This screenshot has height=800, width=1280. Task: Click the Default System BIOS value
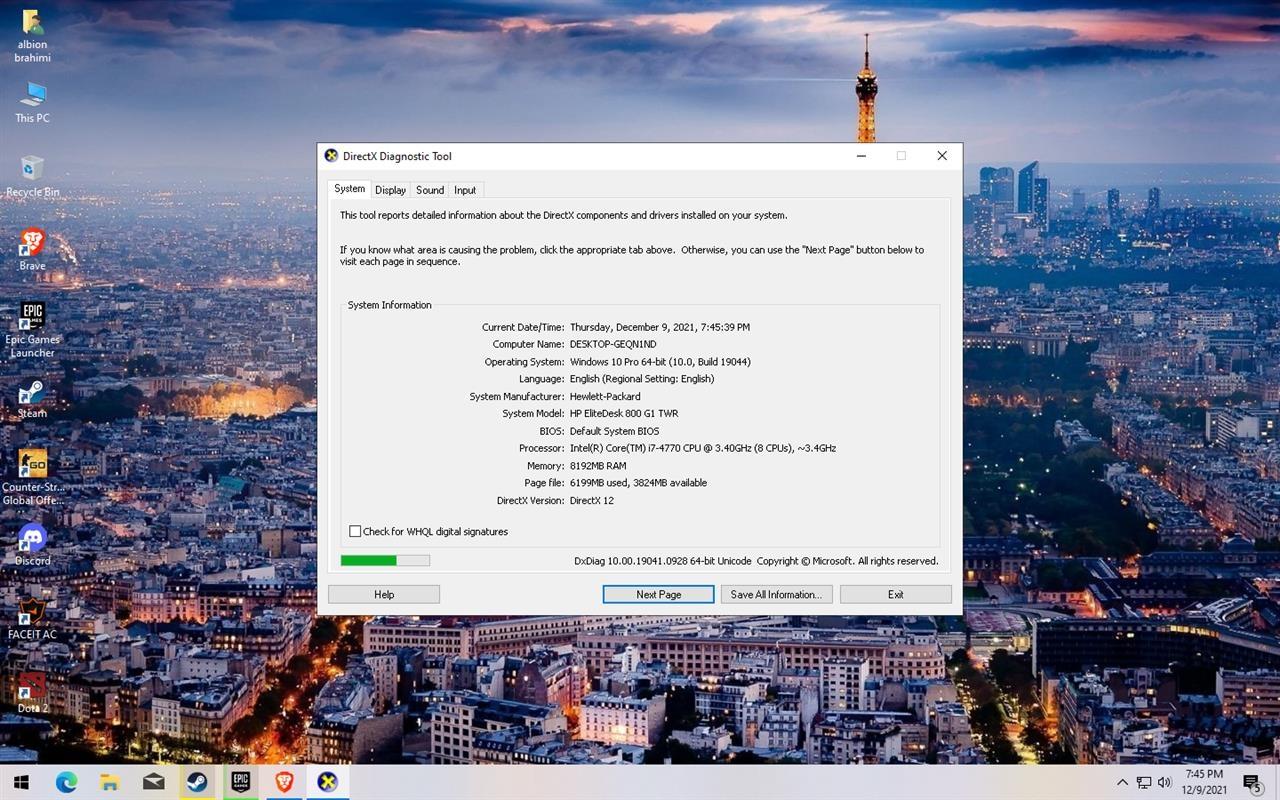click(x=614, y=431)
